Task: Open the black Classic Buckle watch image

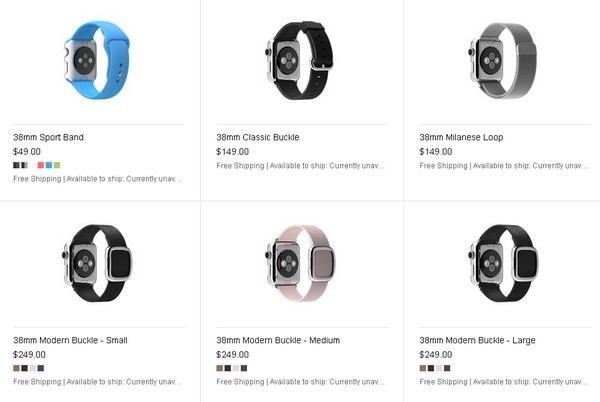Action: [x=300, y=60]
